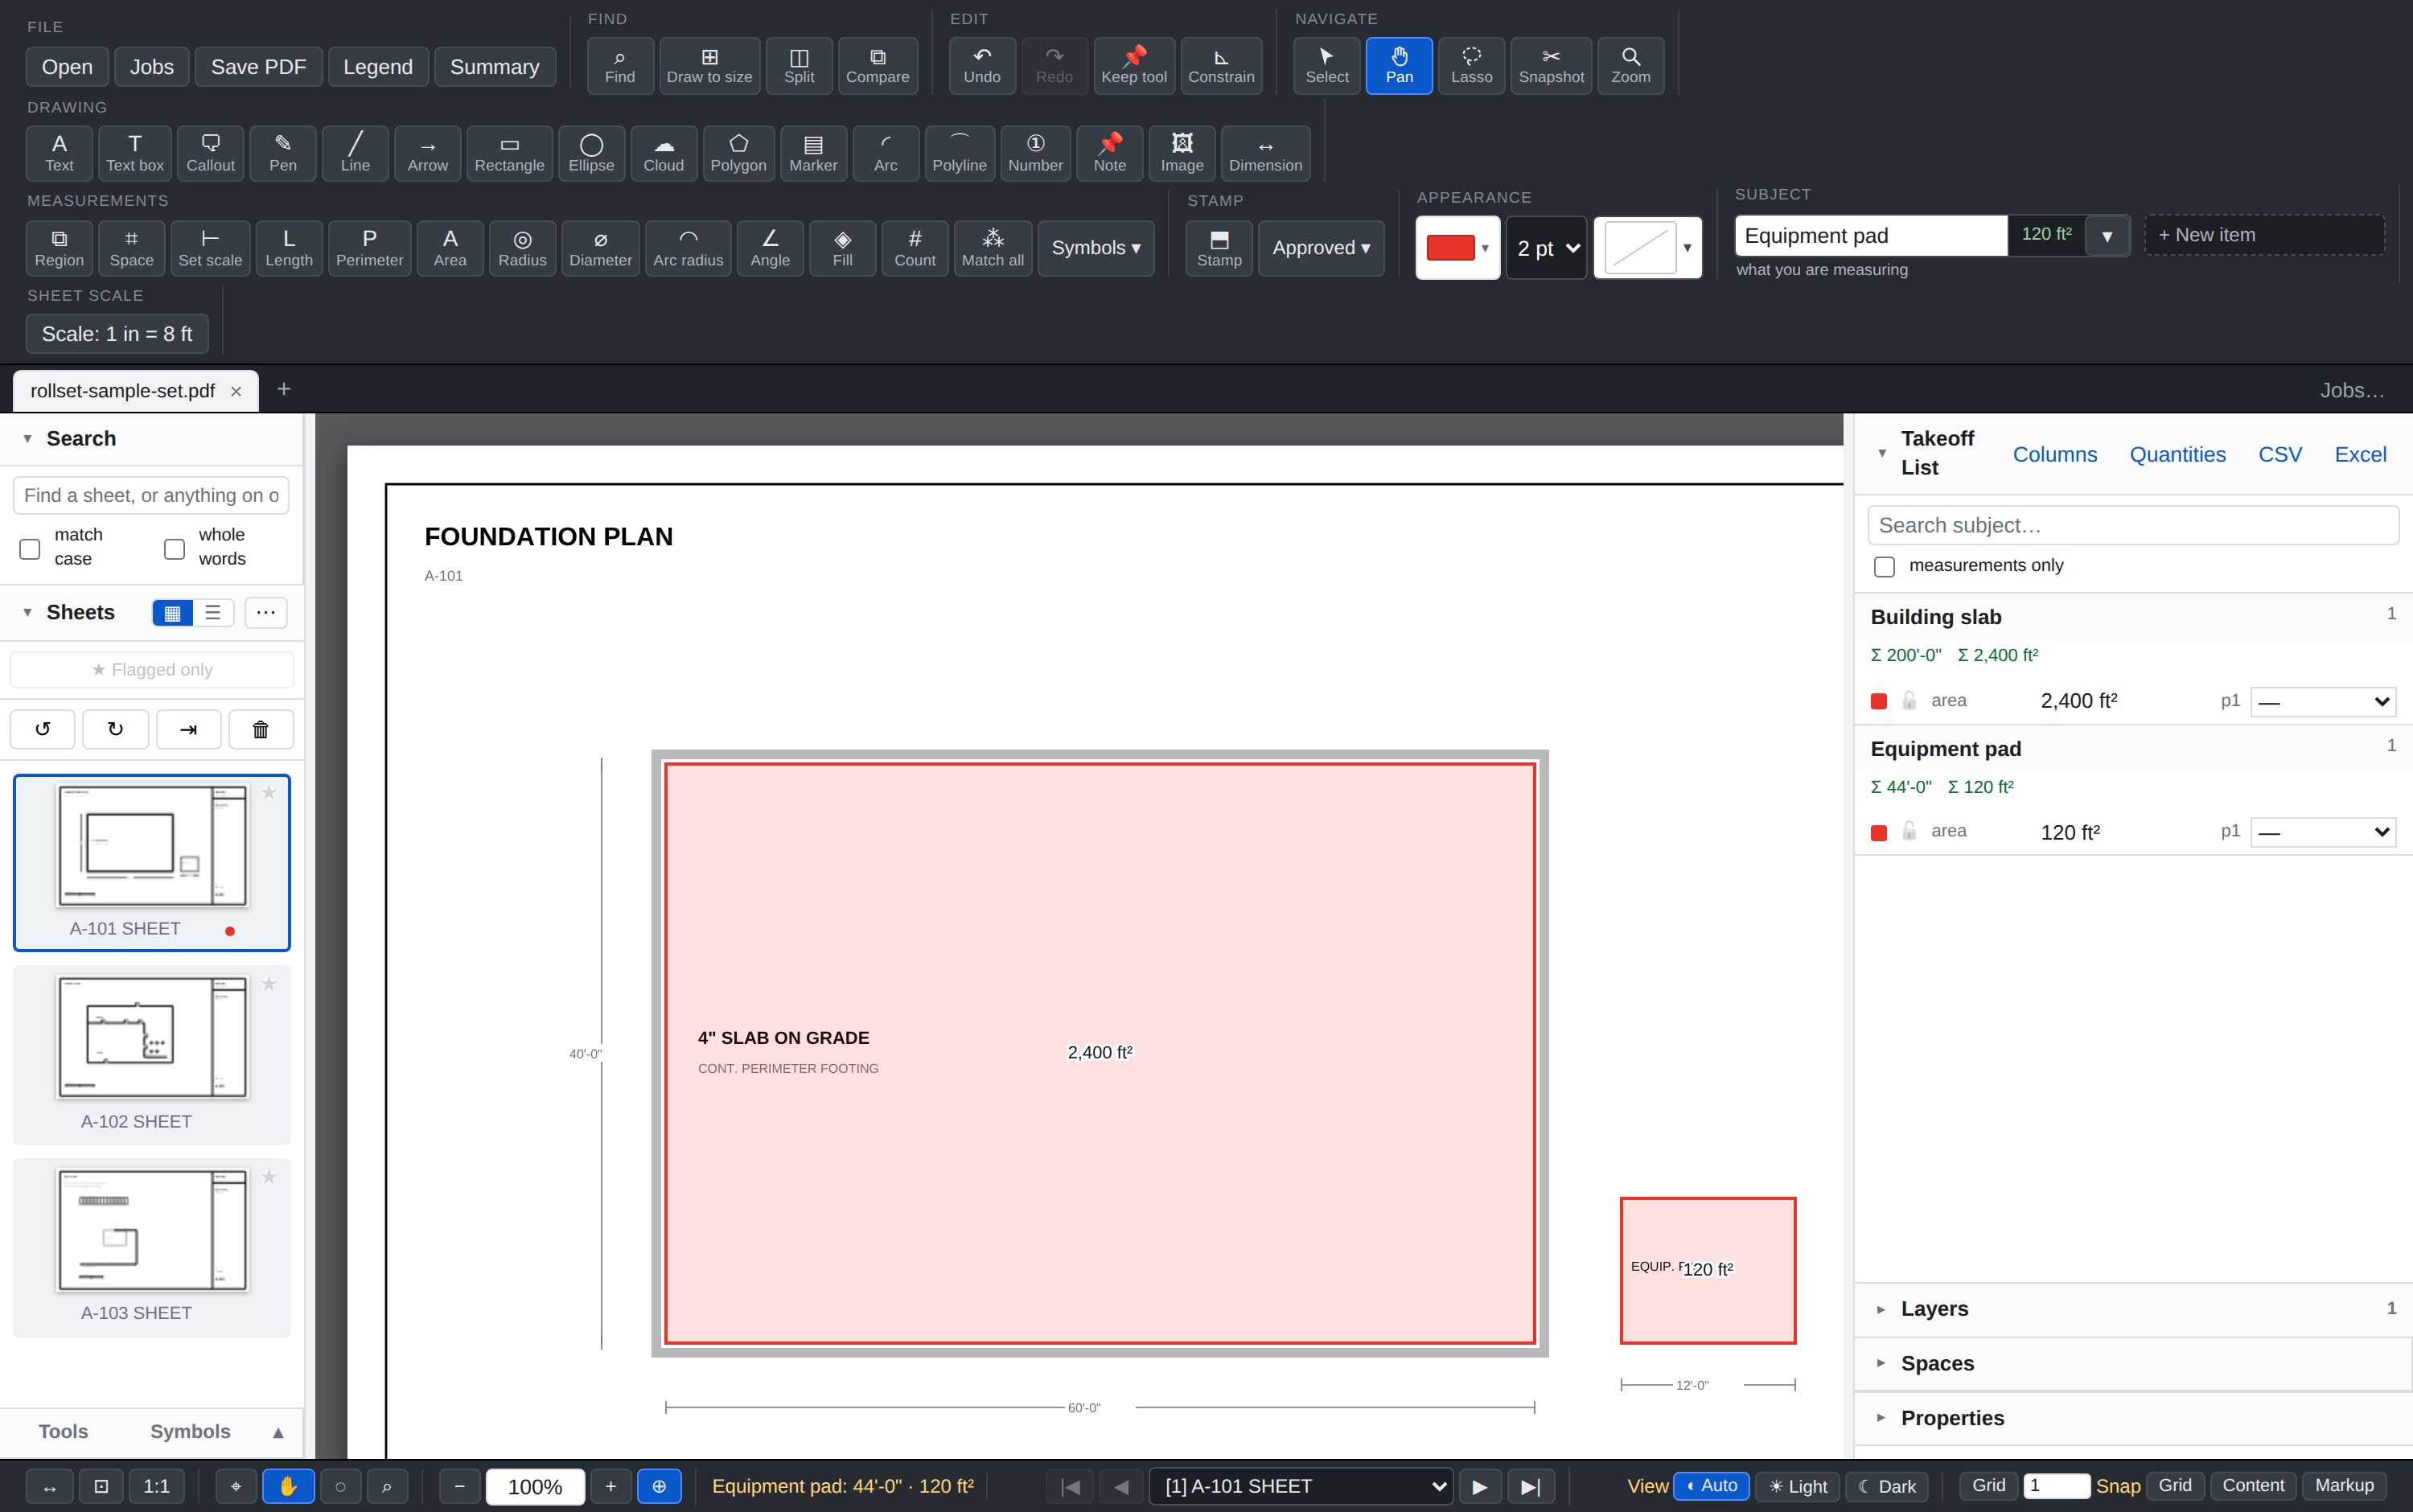This screenshot has width=2413, height=1512.
Task: Open the red stroke color swatch
Action: [1457, 248]
